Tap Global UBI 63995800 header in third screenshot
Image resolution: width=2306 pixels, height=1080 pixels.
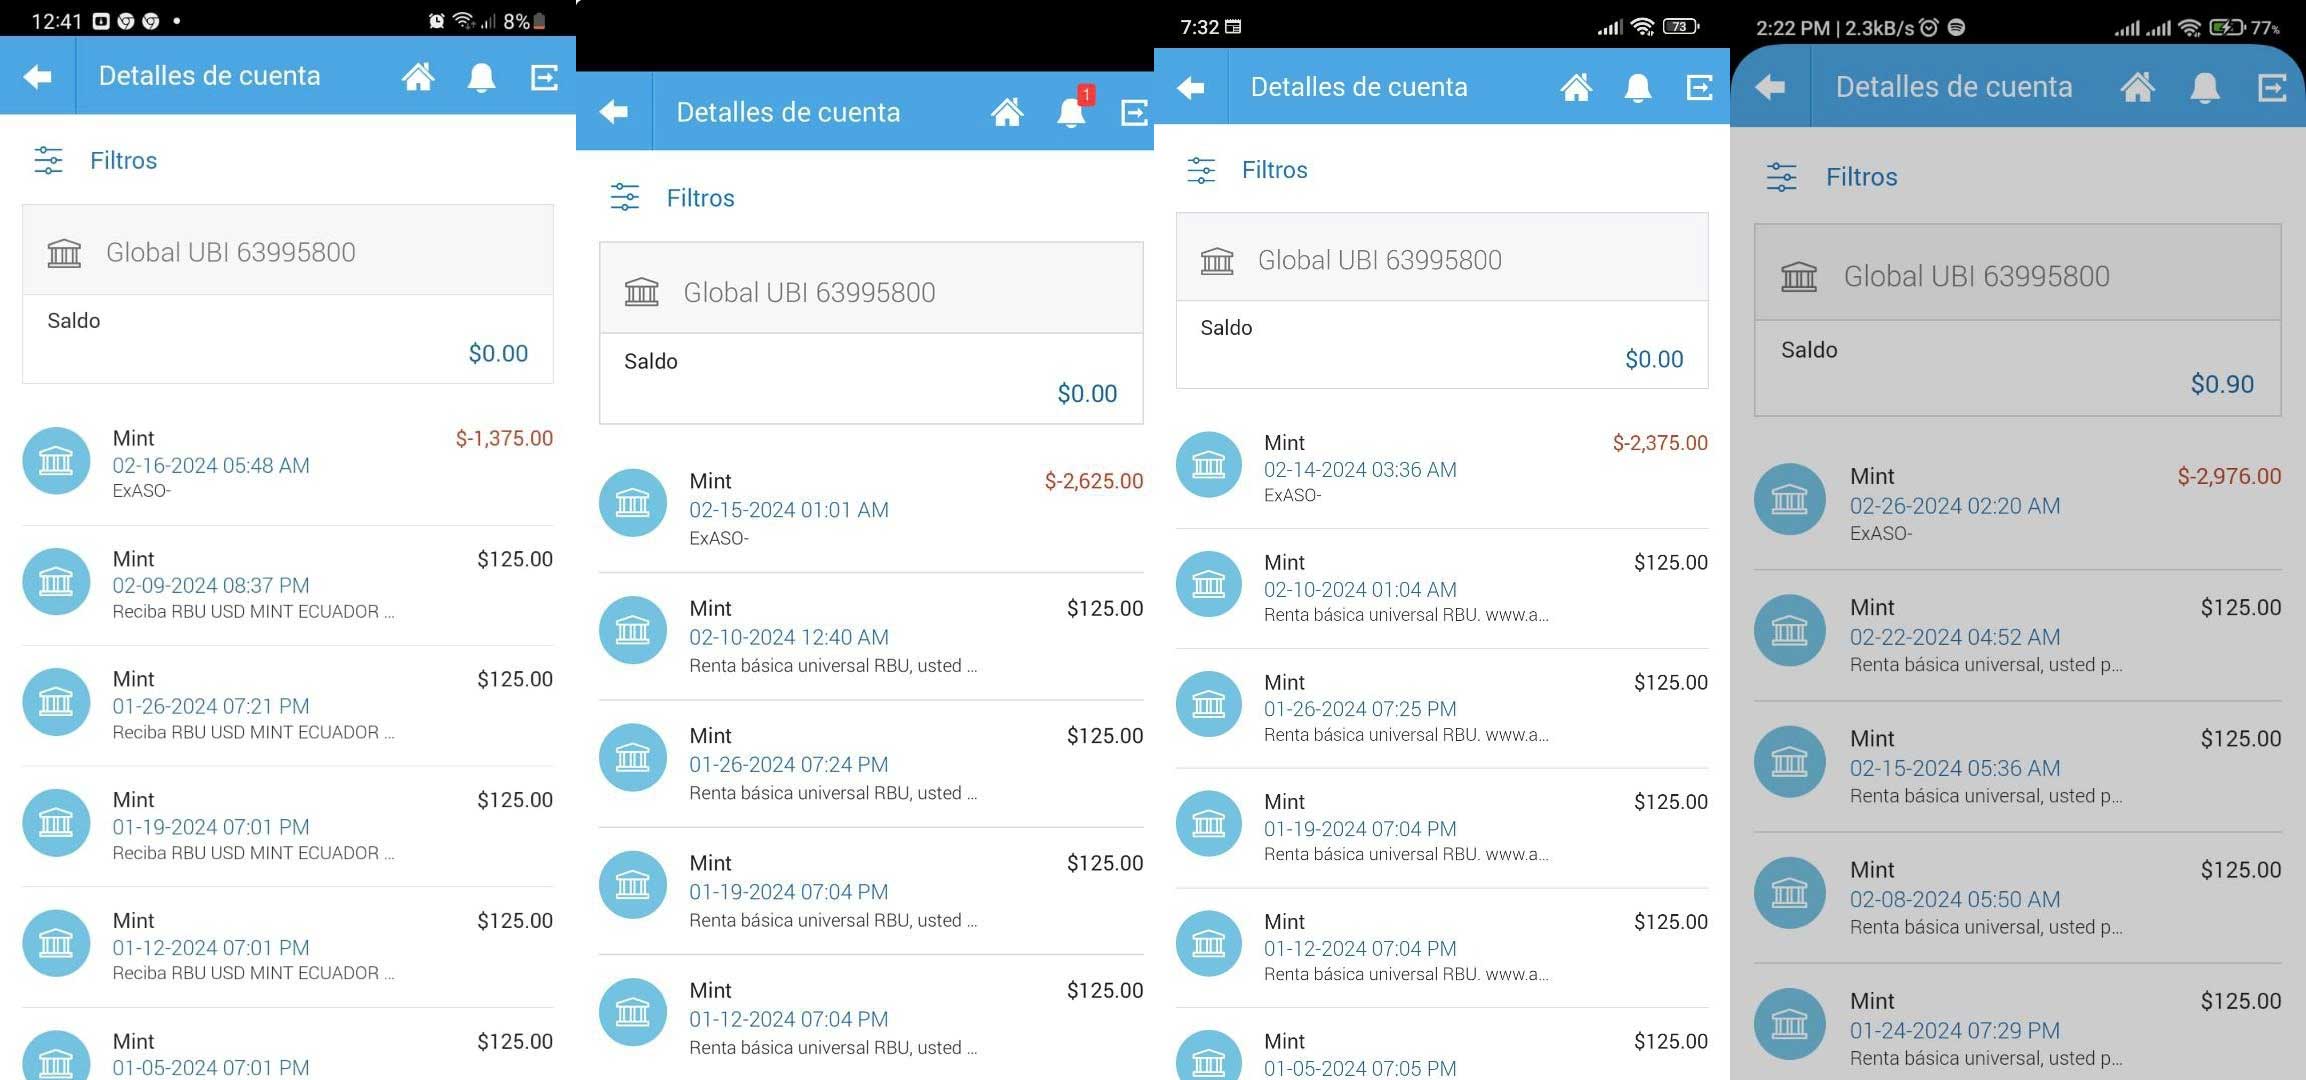[1441, 260]
